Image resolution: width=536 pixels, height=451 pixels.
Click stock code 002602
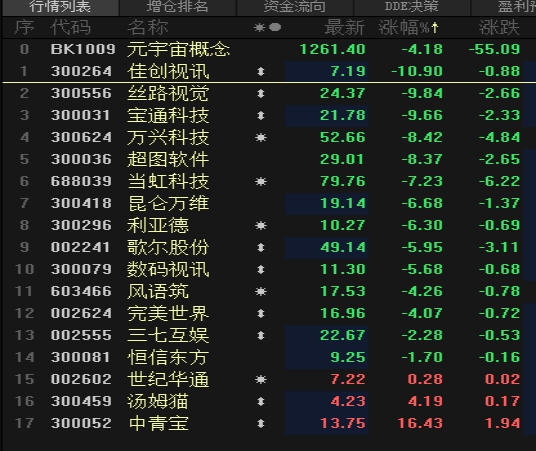point(81,380)
